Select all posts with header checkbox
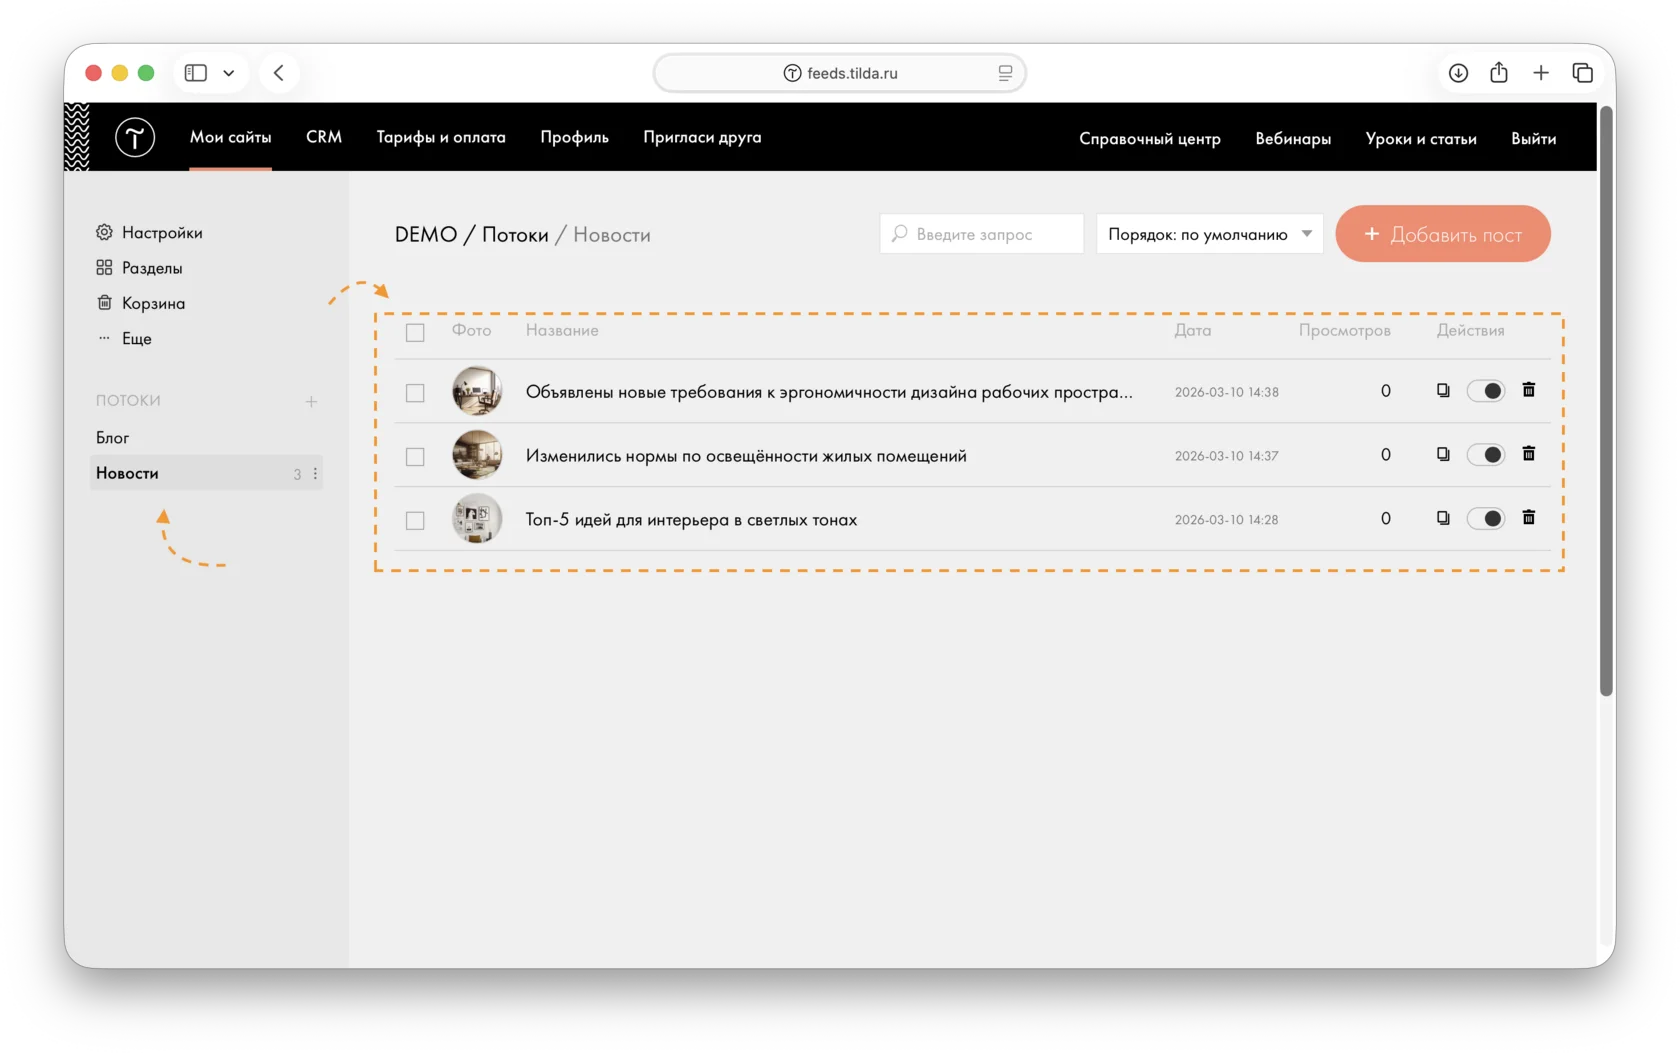Screen dimensions: 1680x1053 click(415, 332)
